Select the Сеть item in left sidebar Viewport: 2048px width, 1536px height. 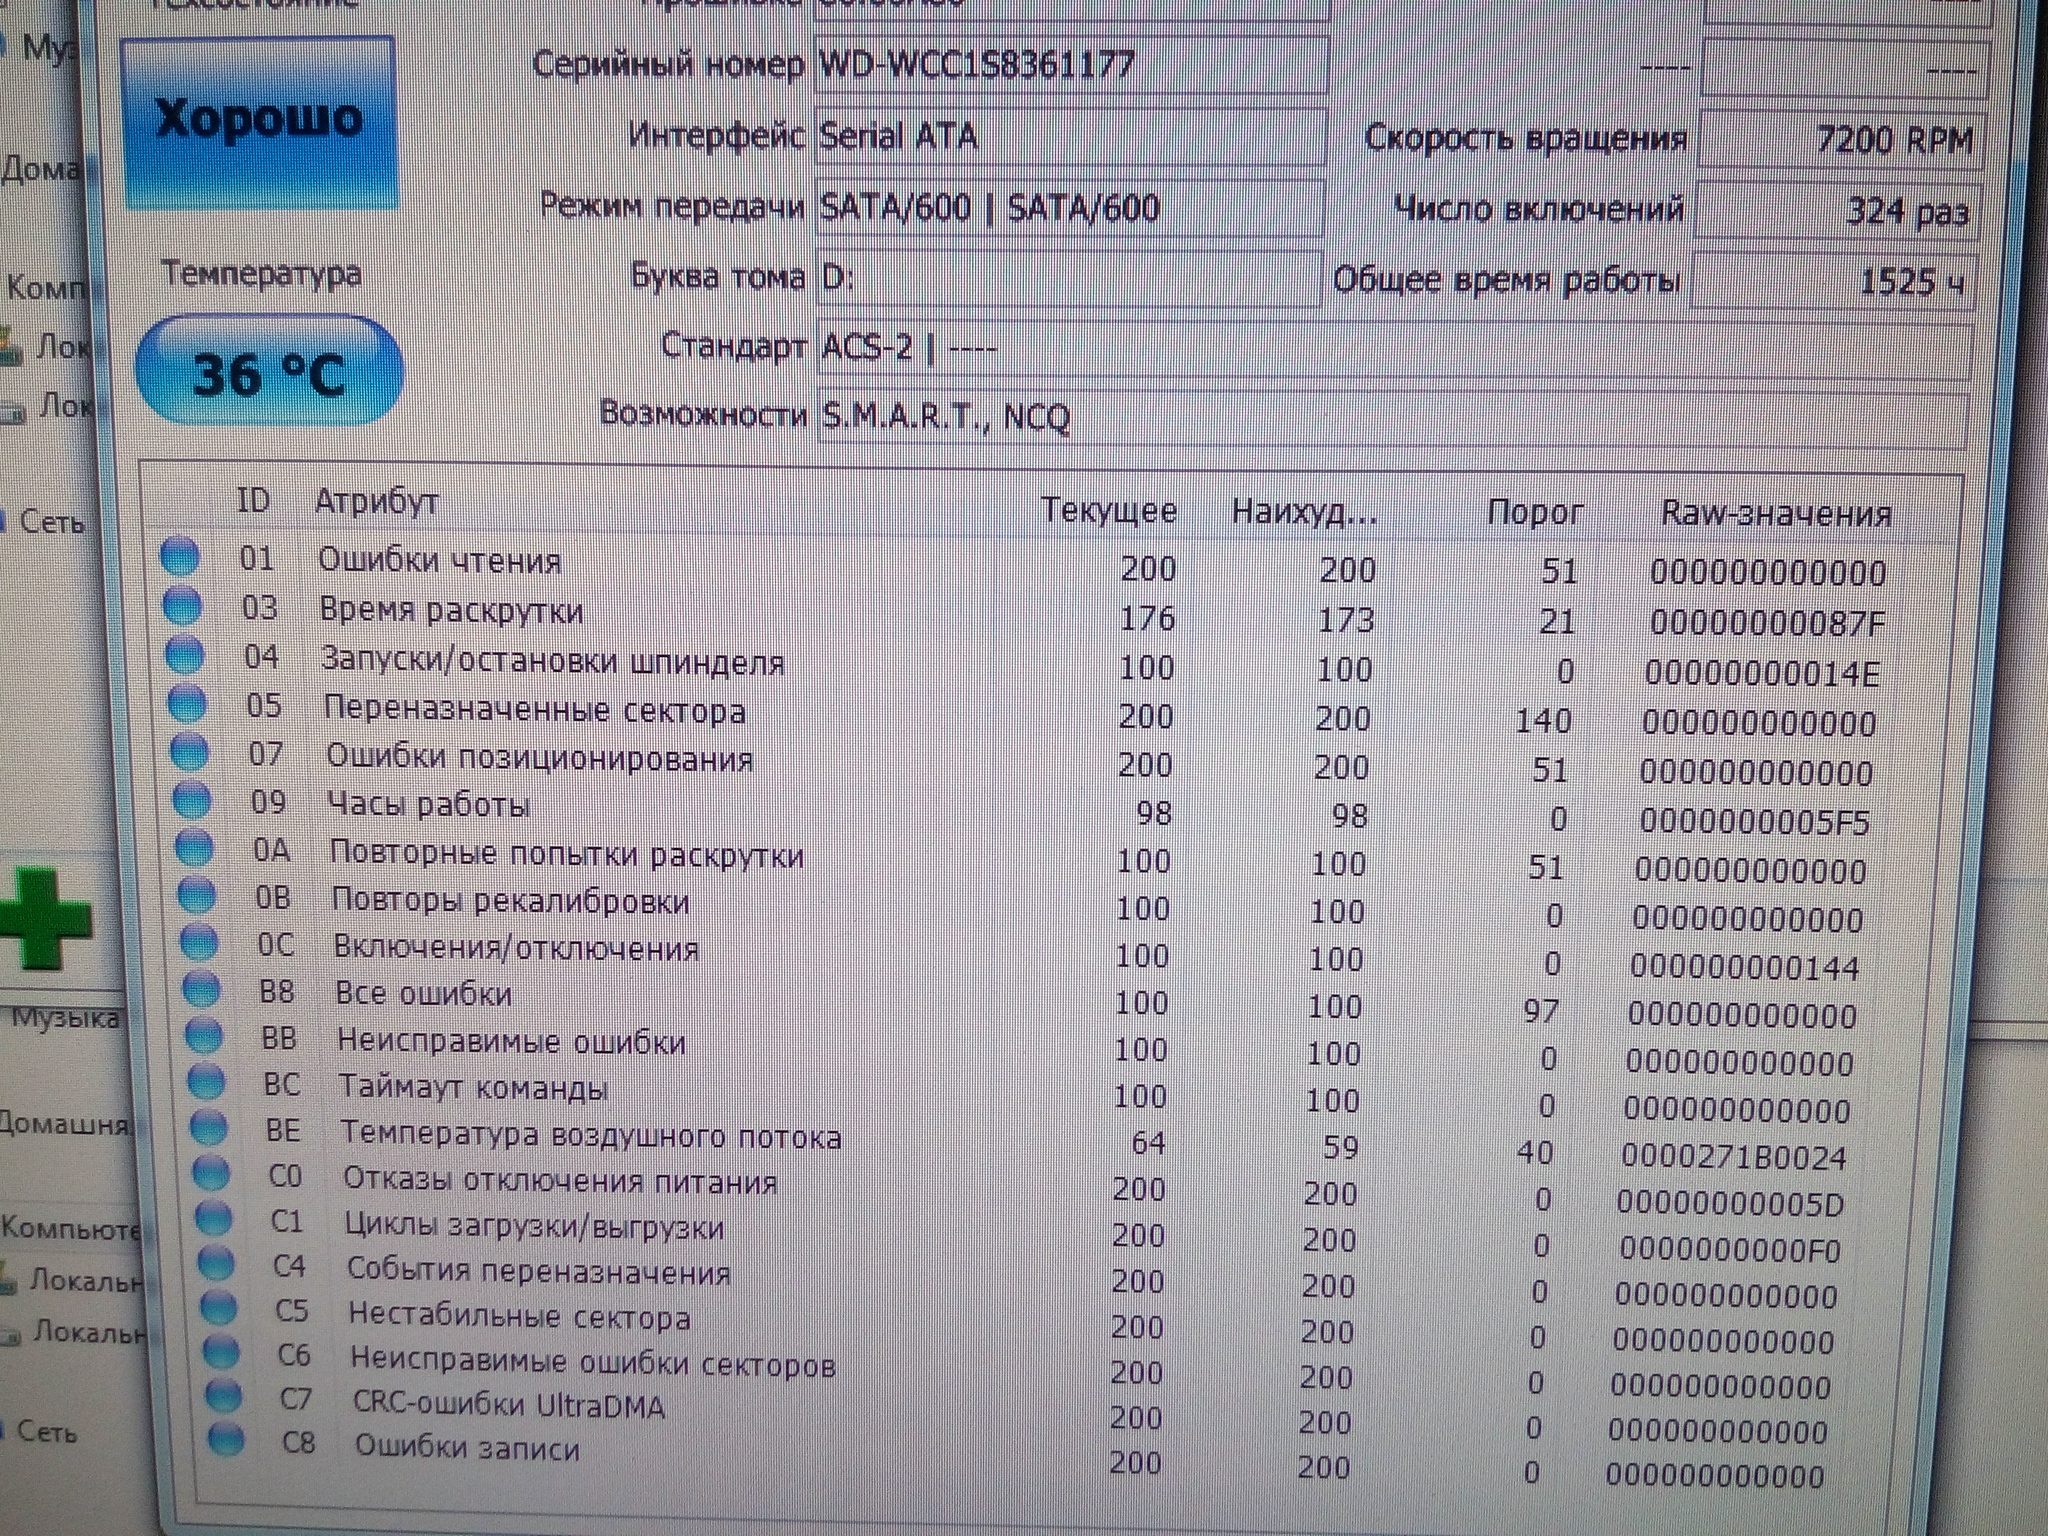click(x=52, y=521)
